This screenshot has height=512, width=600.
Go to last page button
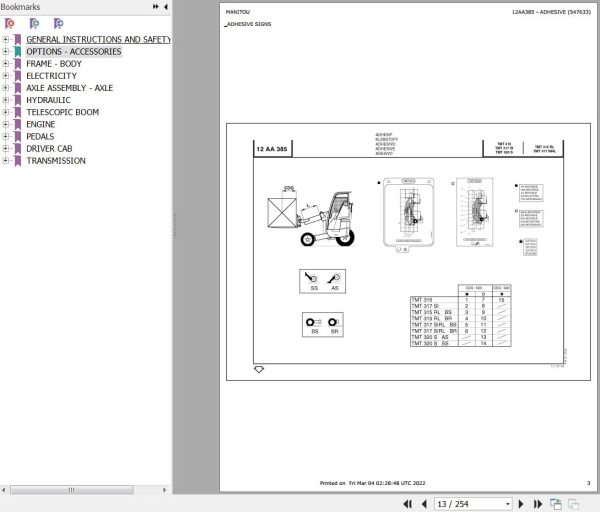[x=538, y=504]
